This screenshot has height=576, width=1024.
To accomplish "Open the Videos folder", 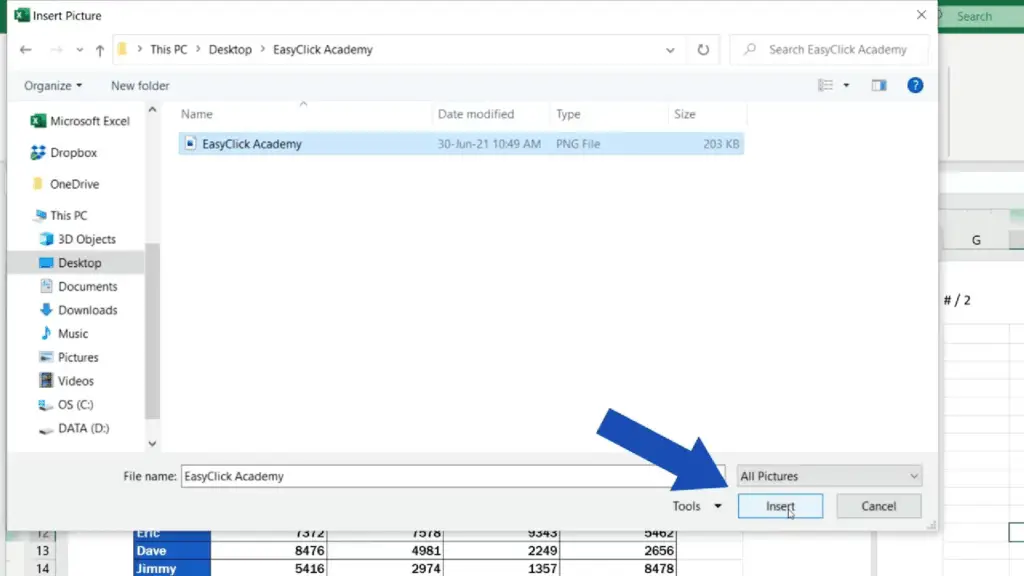I will coord(66,381).
